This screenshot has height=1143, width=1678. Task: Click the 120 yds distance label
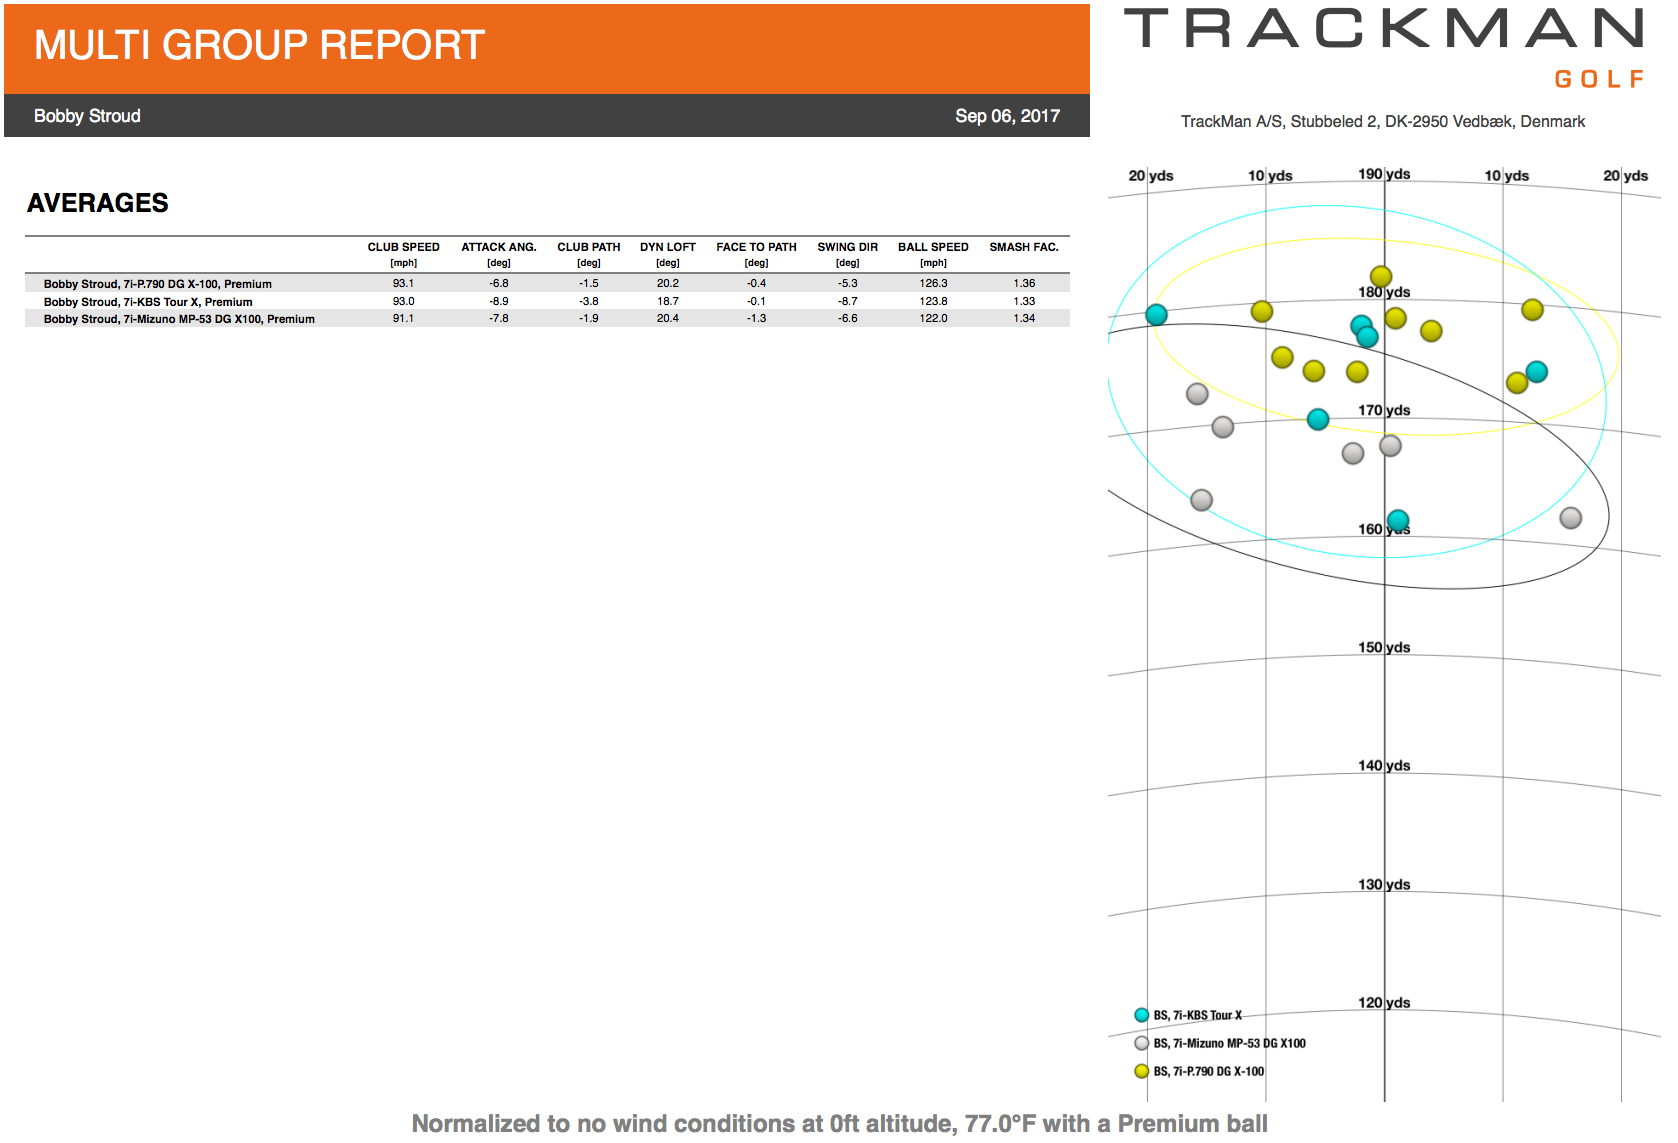(x=1384, y=1003)
